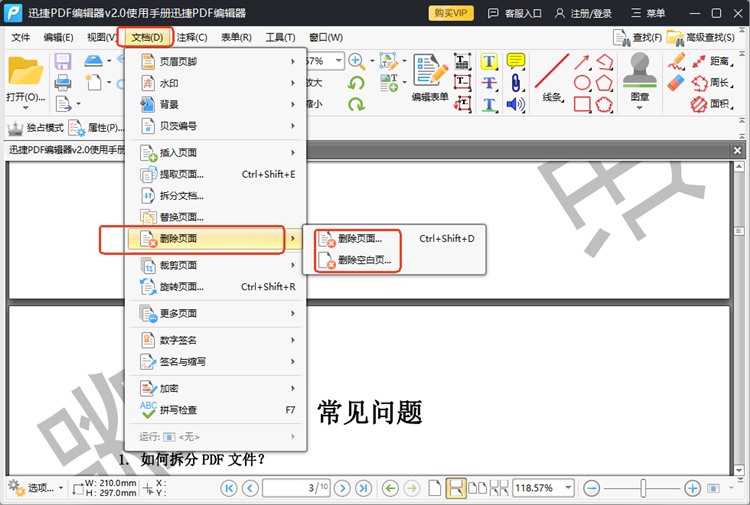Open the 编辑(E) menu
The width and height of the screenshot is (750, 505).
tap(58, 37)
